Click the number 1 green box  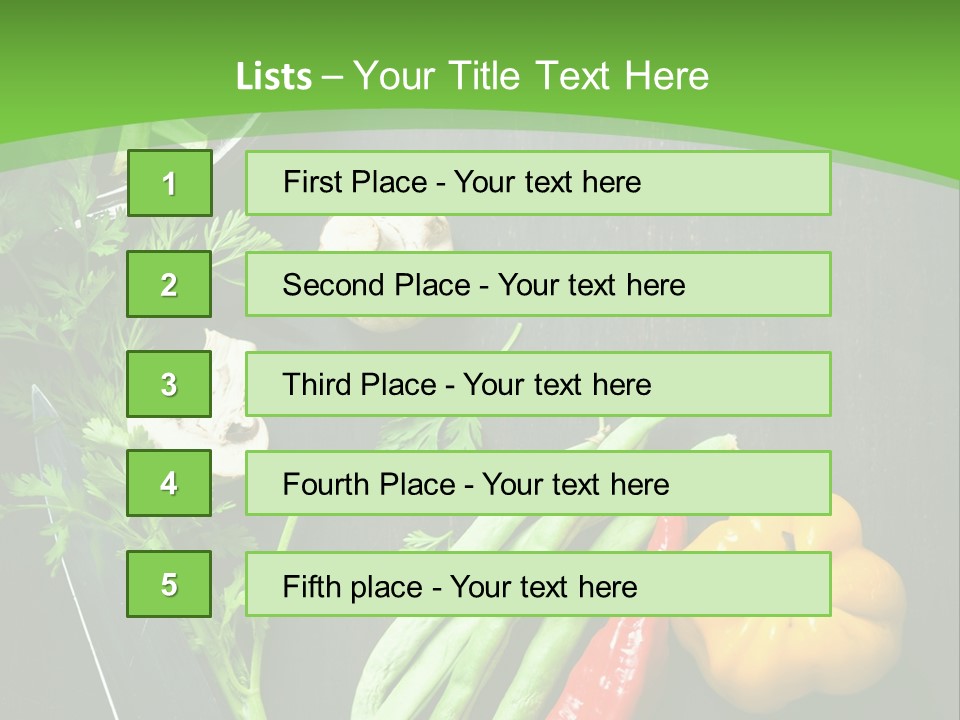[x=169, y=183]
